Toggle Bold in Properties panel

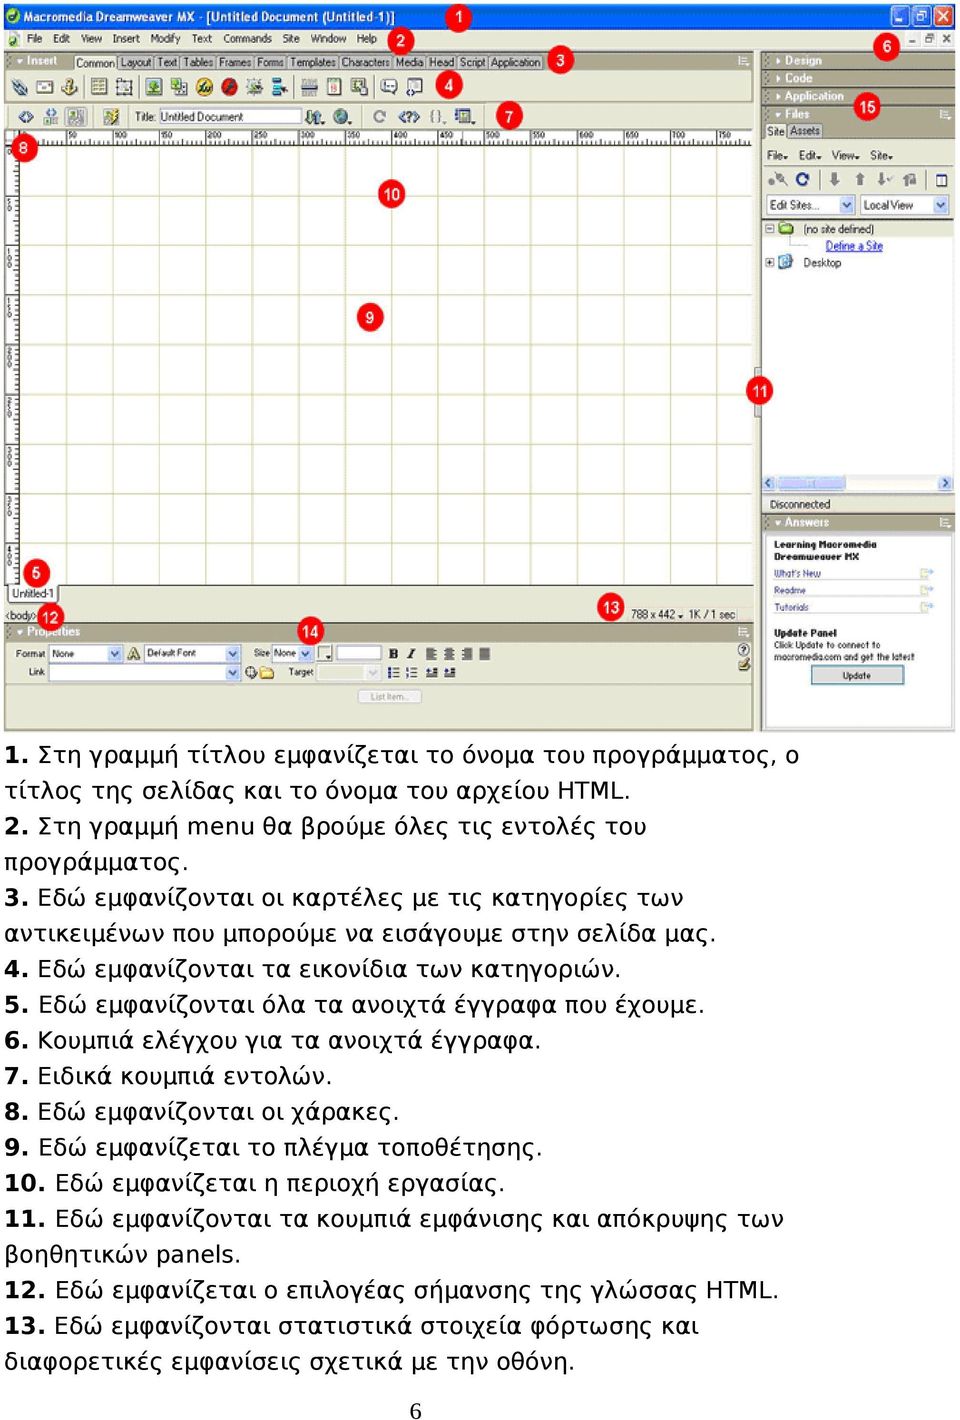[x=393, y=654]
